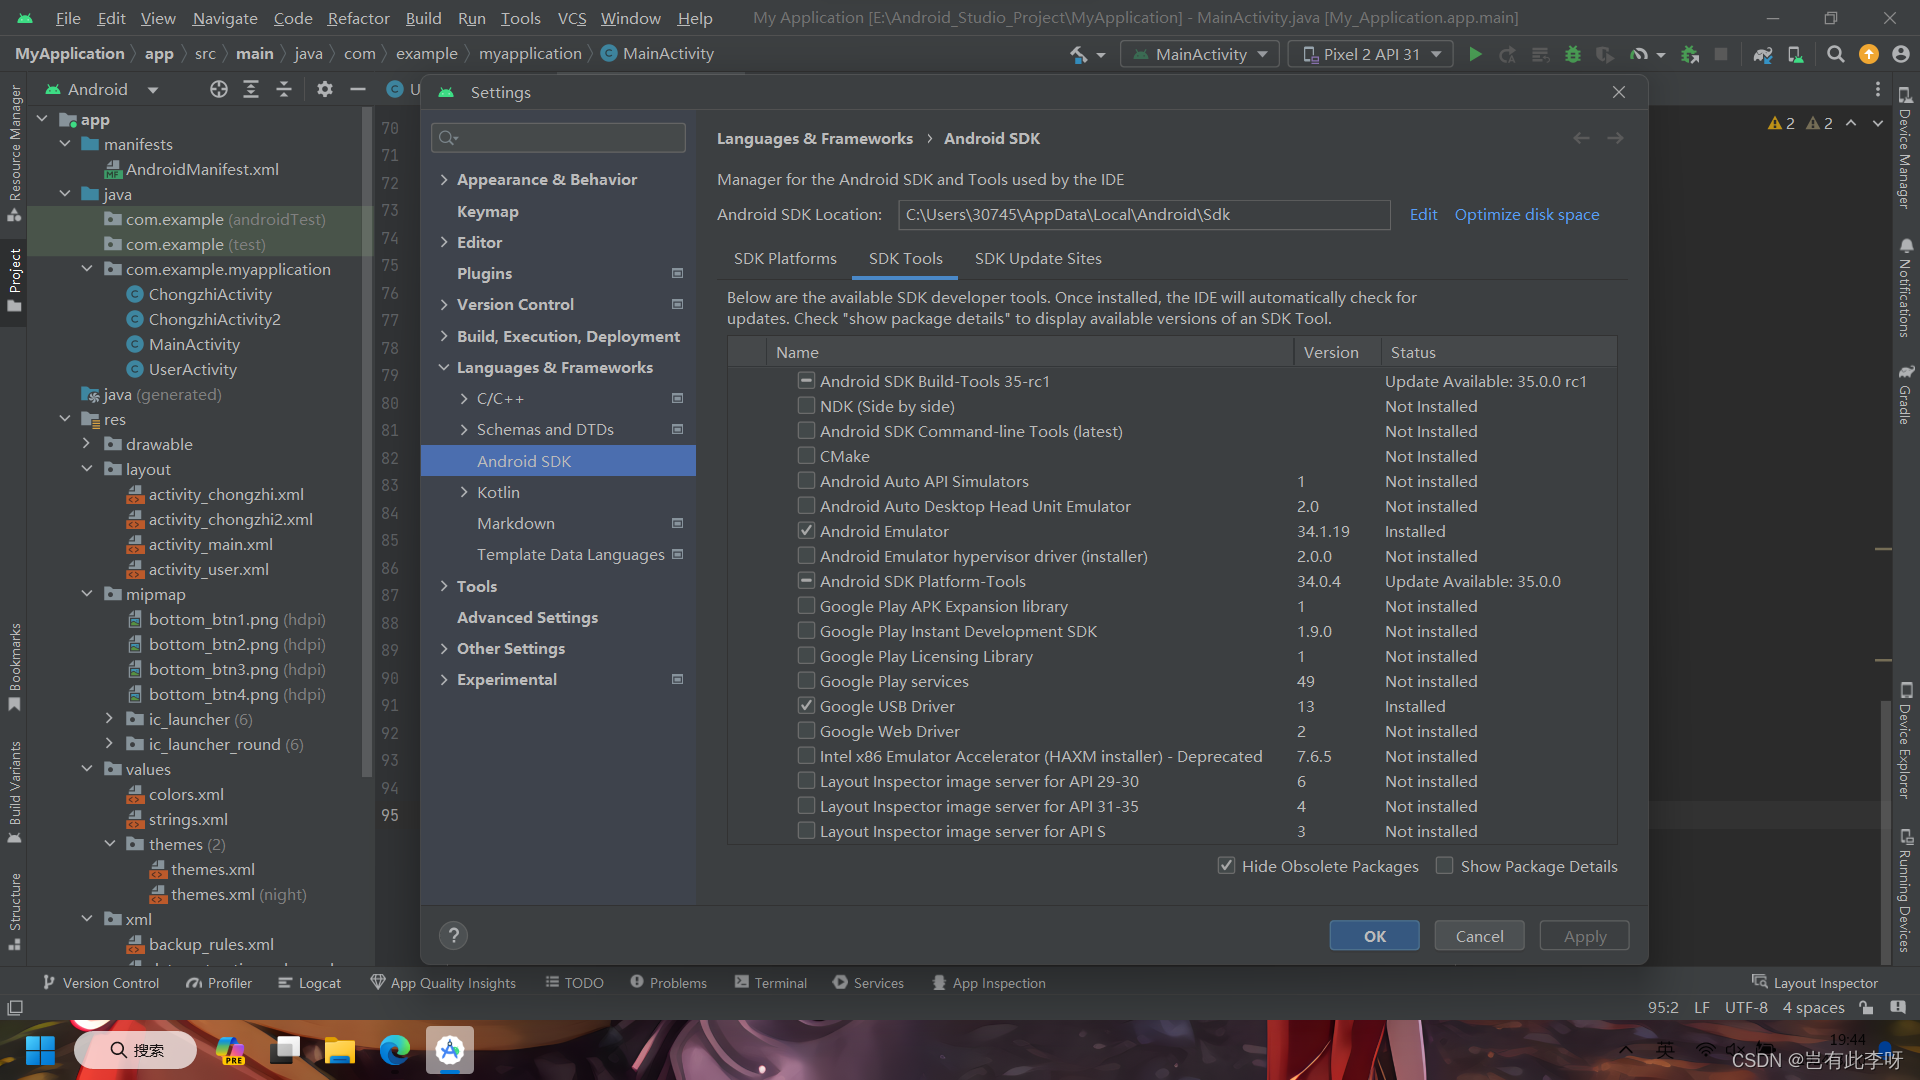
Task: Check NDK (Side by side) checkbox
Action: tap(806, 406)
